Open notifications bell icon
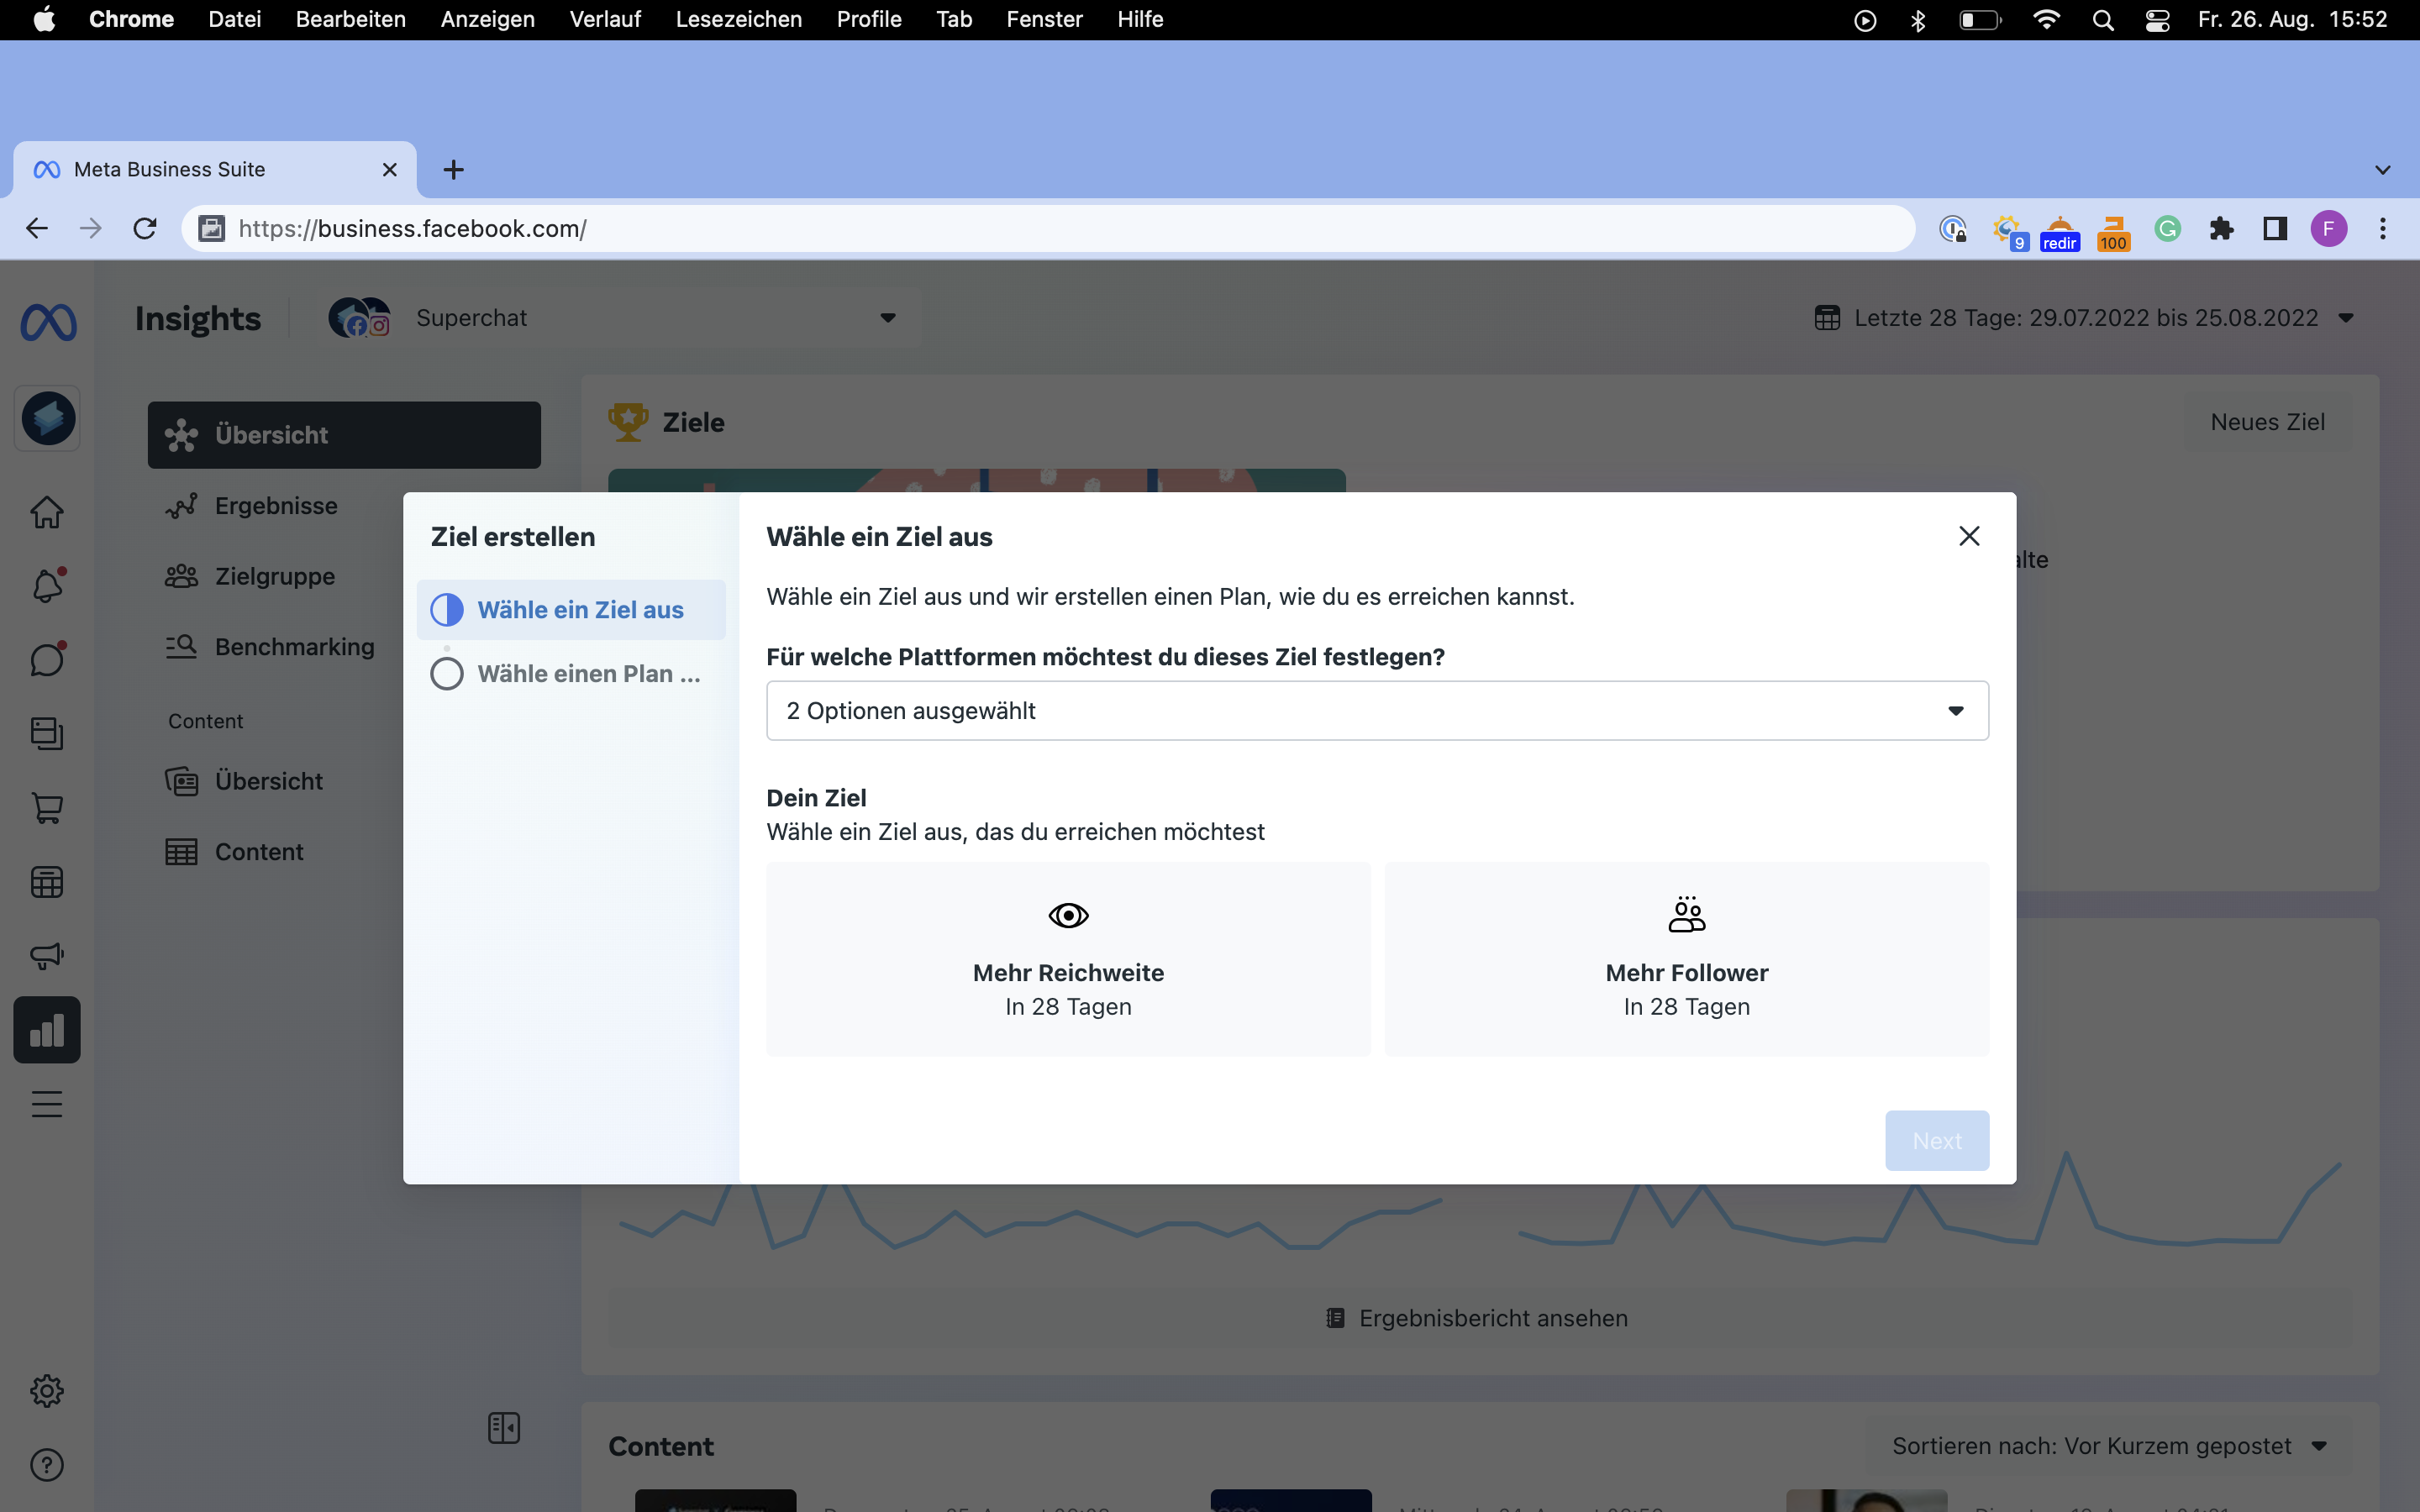Viewport: 2420px width, 1512px height. pyautogui.click(x=47, y=585)
